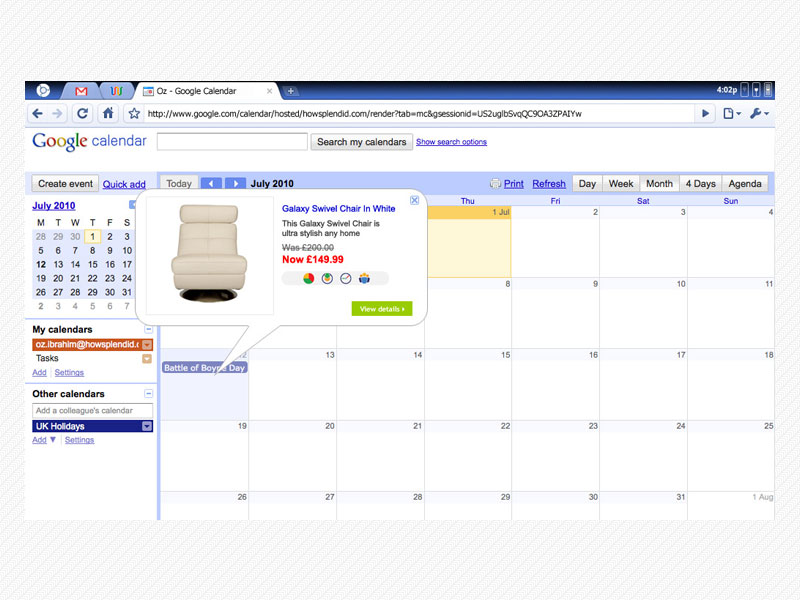Click the View details green button
This screenshot has height=600, width=800.
pyautogui.click(x=382, y=309)
